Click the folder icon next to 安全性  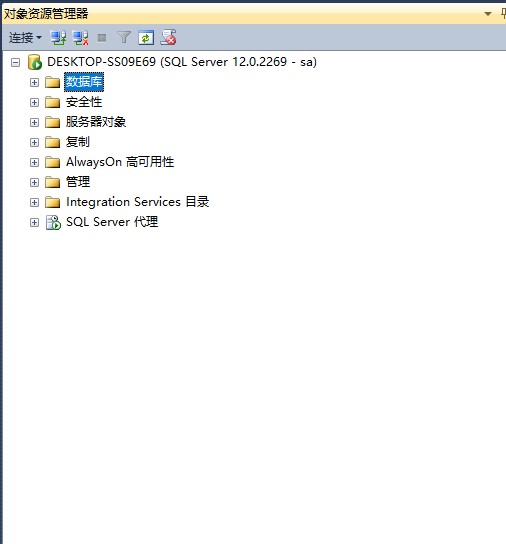click(52, 102)
